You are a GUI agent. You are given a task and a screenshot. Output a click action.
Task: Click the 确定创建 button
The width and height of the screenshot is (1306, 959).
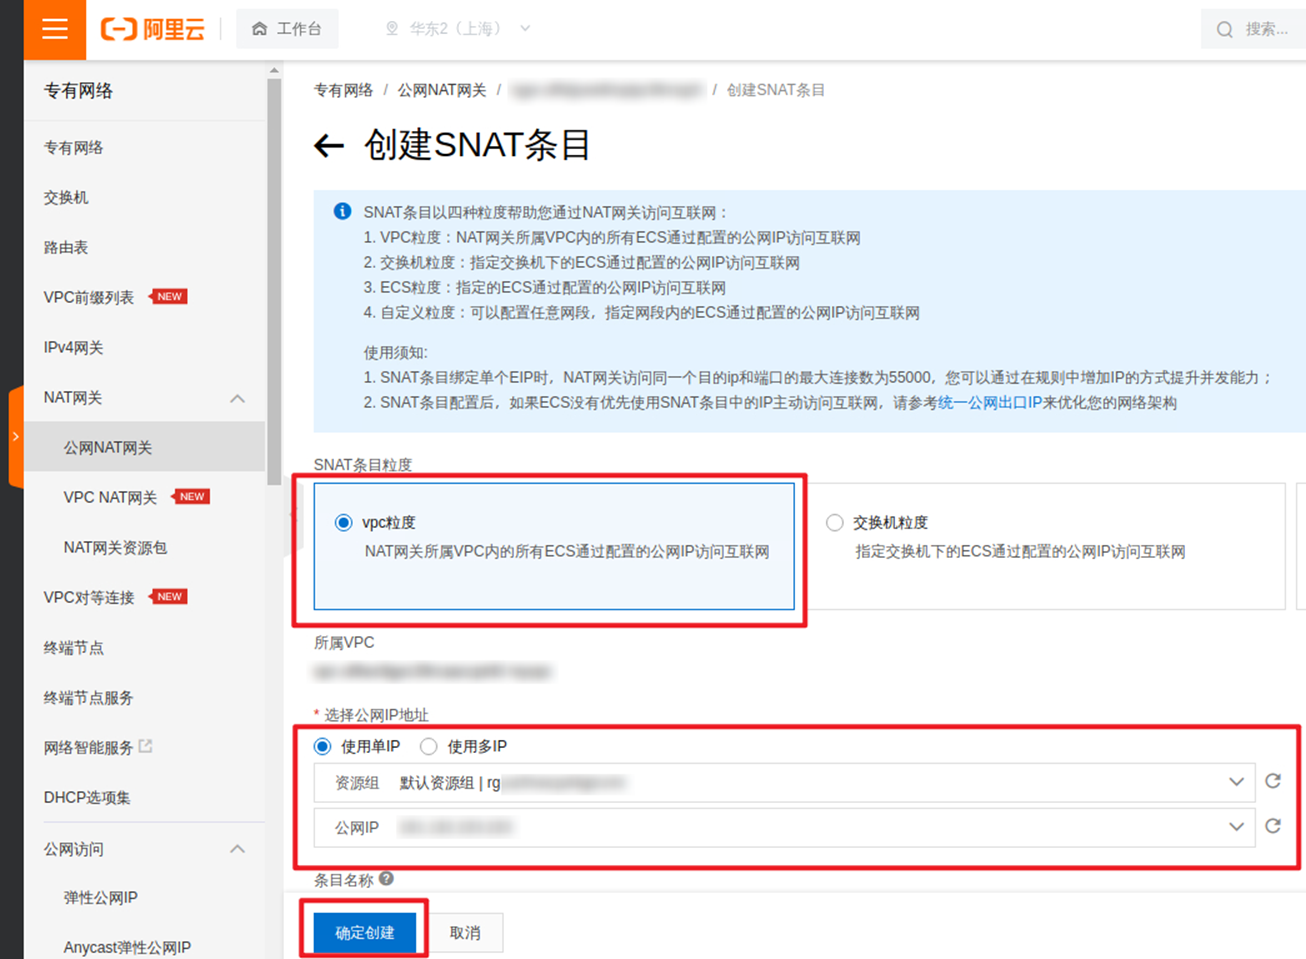(365, 933)
